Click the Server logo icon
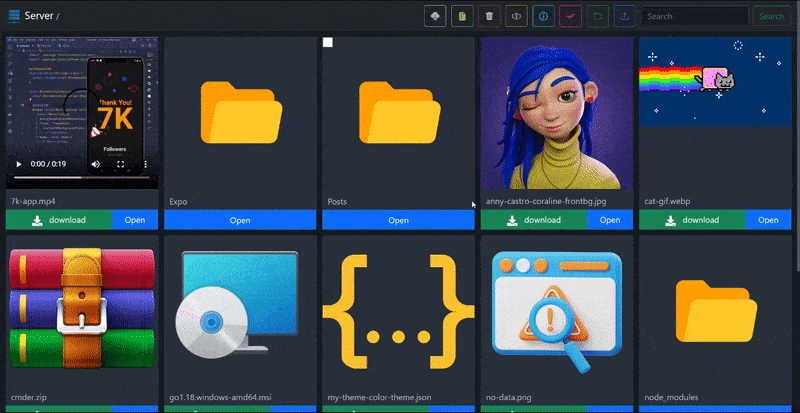The image size is (800, 413). (14, 16)
